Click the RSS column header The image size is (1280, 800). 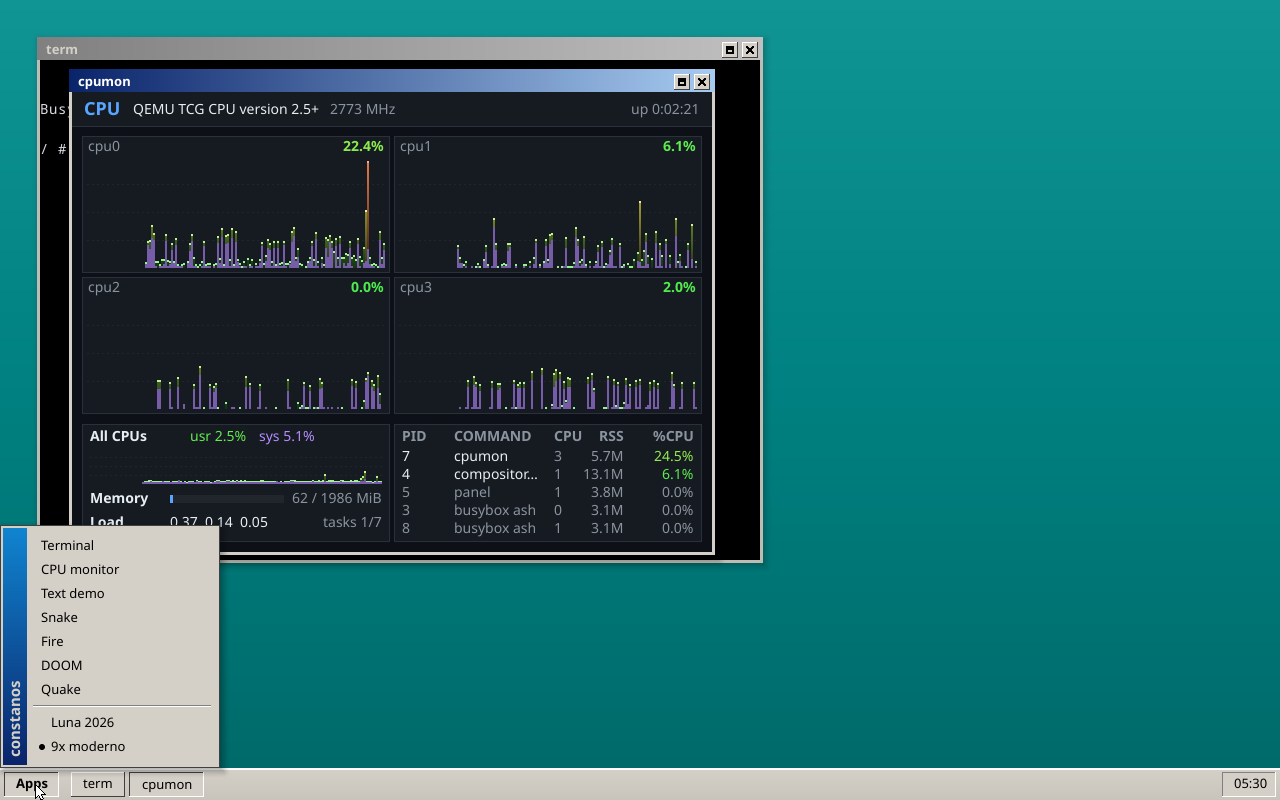[611, 436]
